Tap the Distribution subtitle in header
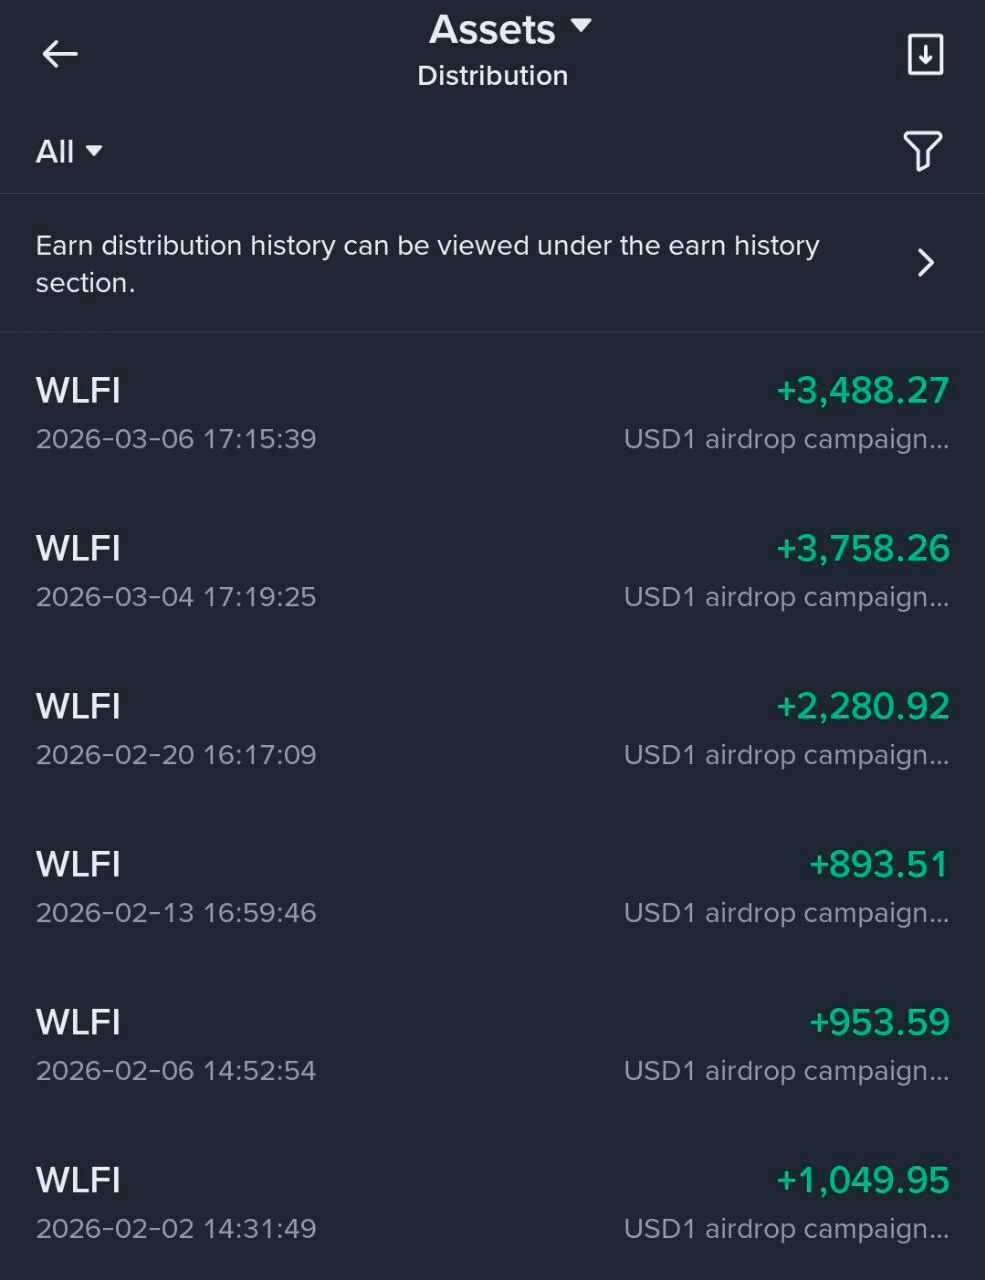 click(x=492, y=76)
